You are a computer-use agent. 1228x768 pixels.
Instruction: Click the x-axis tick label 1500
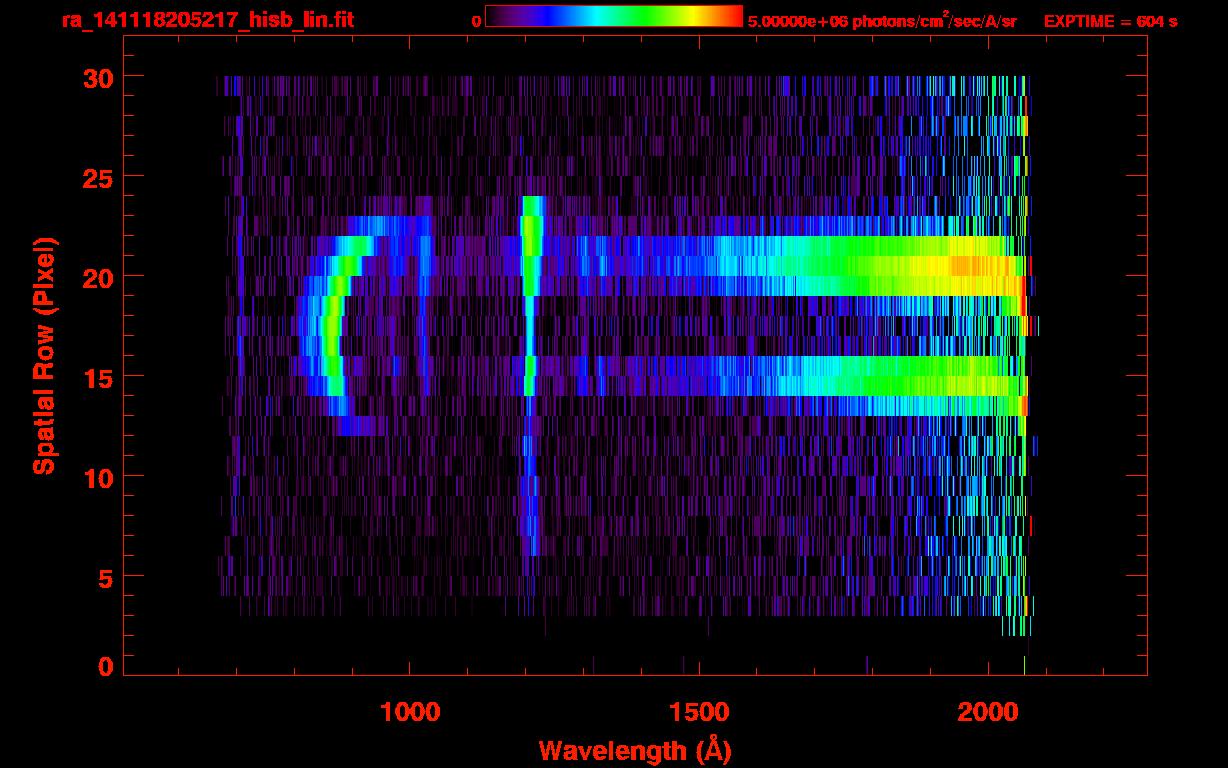coord(698,711)
